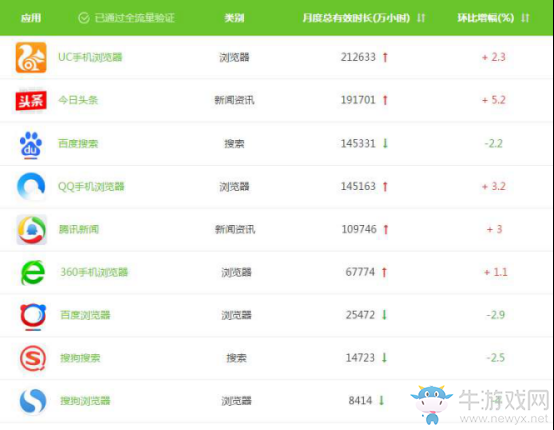Click the 搜狗搜索 red S icon
Viewport: 554px width, 430px height.
point(33,359)
